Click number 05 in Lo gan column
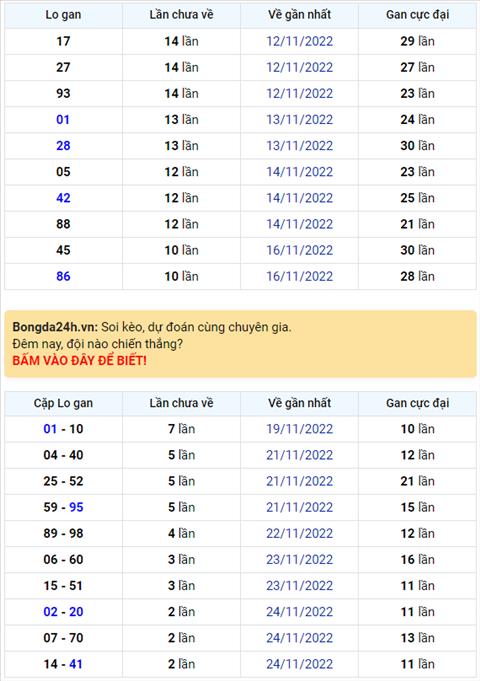The height and width of the screenshot is (681, 480). pos(63,172)
